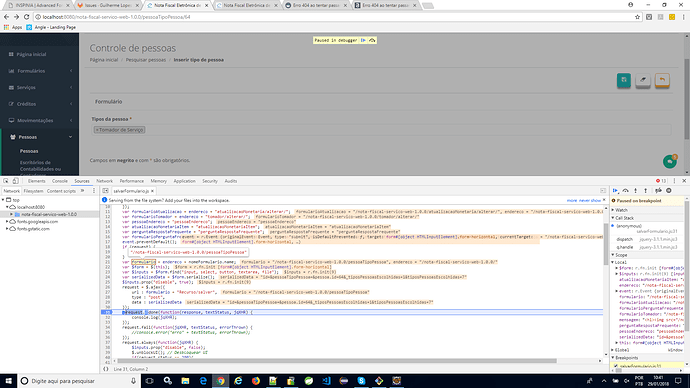The image size is (690, 388).
Task: Collapse the Pessoas sidebar menu
Action: (x=40, y=137)
